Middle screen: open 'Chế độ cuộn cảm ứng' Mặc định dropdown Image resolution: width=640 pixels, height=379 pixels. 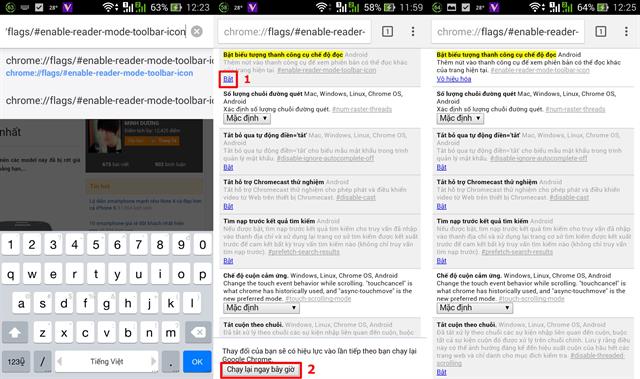[x=261, y=308]
